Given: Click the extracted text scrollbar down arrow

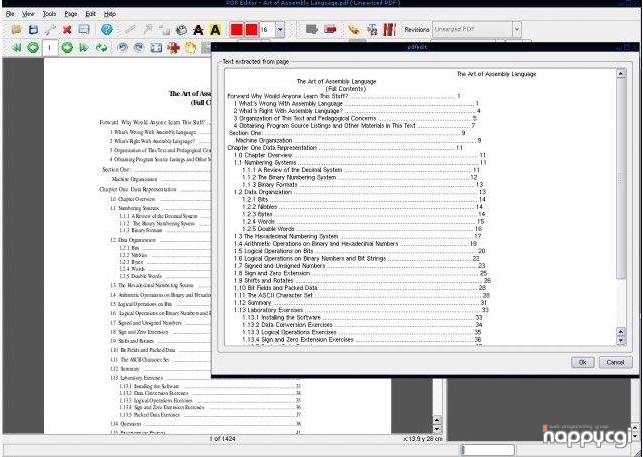Looking at the screenshot, I should pyautogui.click(x=620, y=340).
